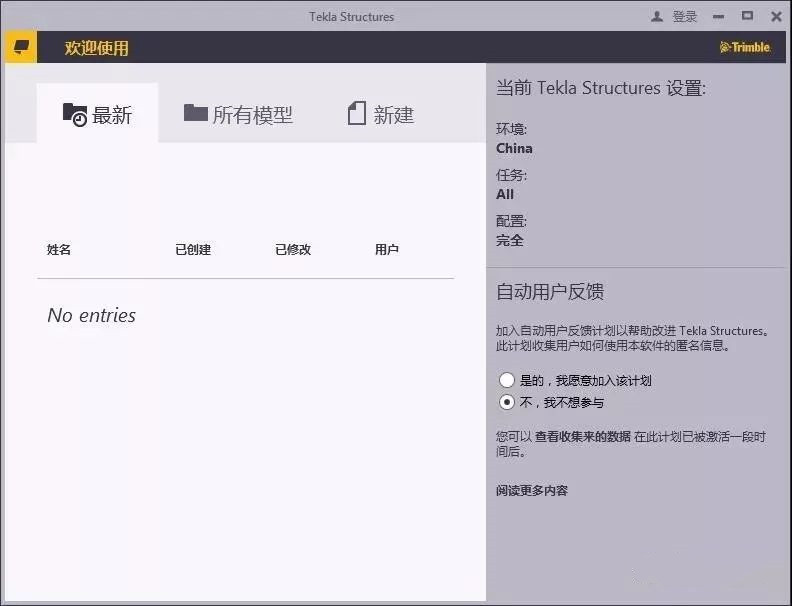Click the folder-with-clock icon on 最新 tab

(74, 114)
